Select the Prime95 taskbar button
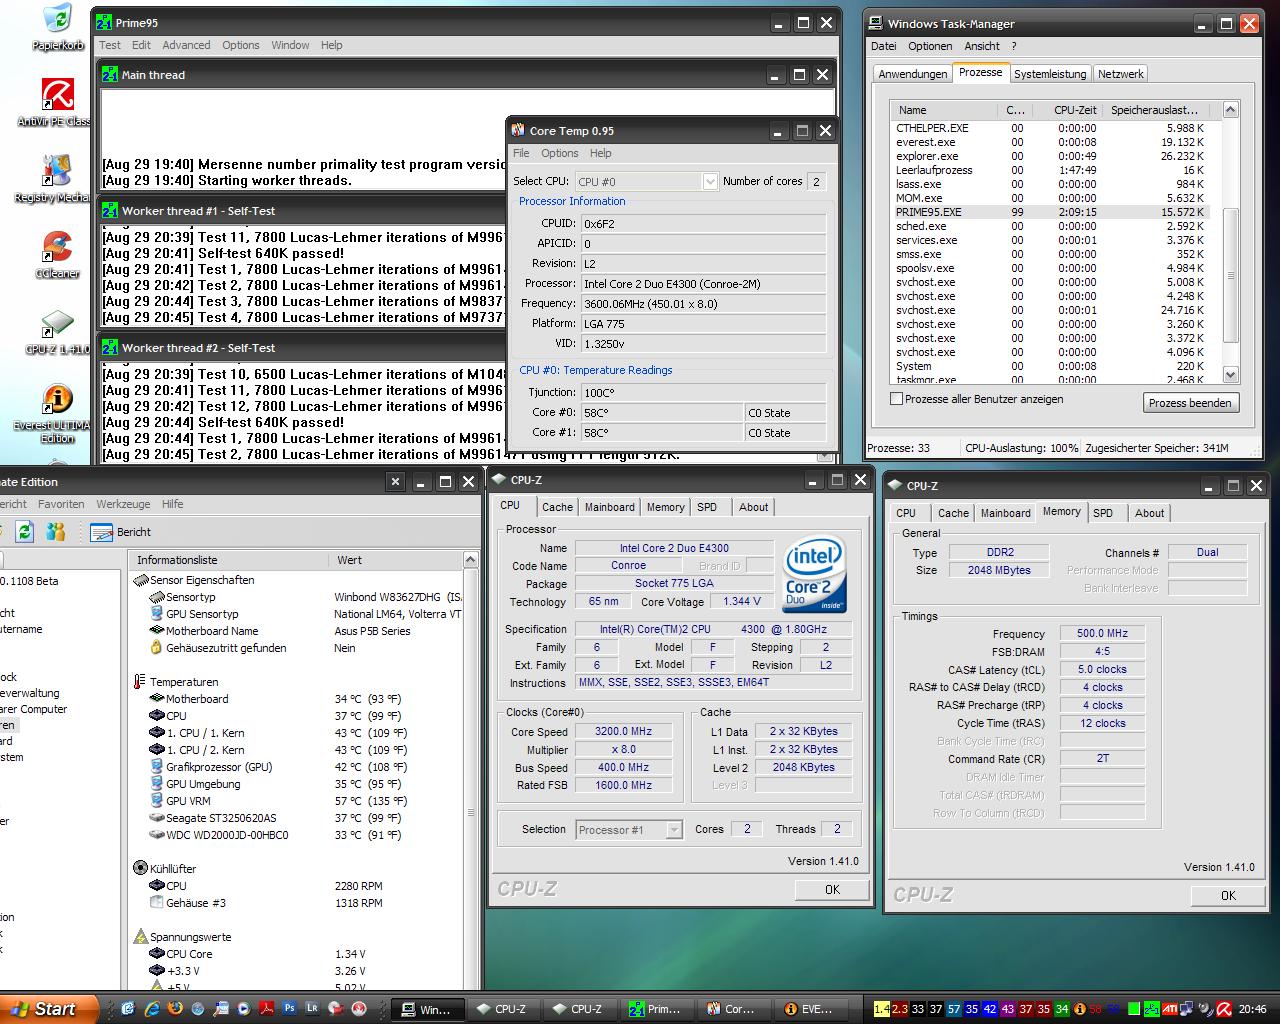The height and width of the screenshot is (1024, 1280). tap(656, 1009)
